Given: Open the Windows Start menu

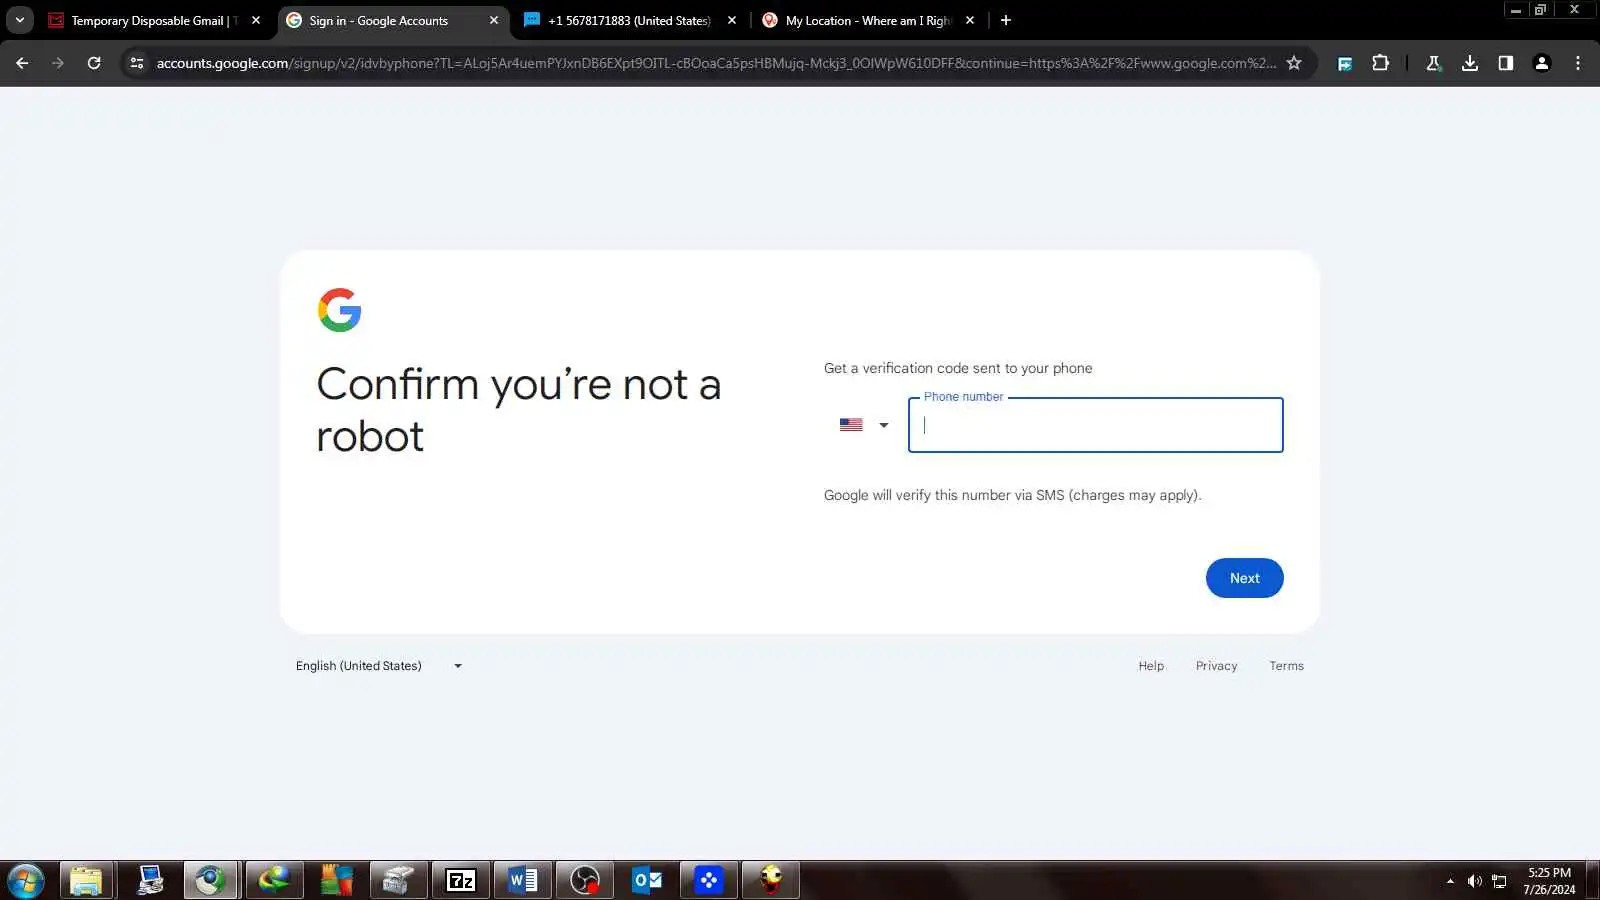Looking at the screenshot, I should tap(25, 881).
